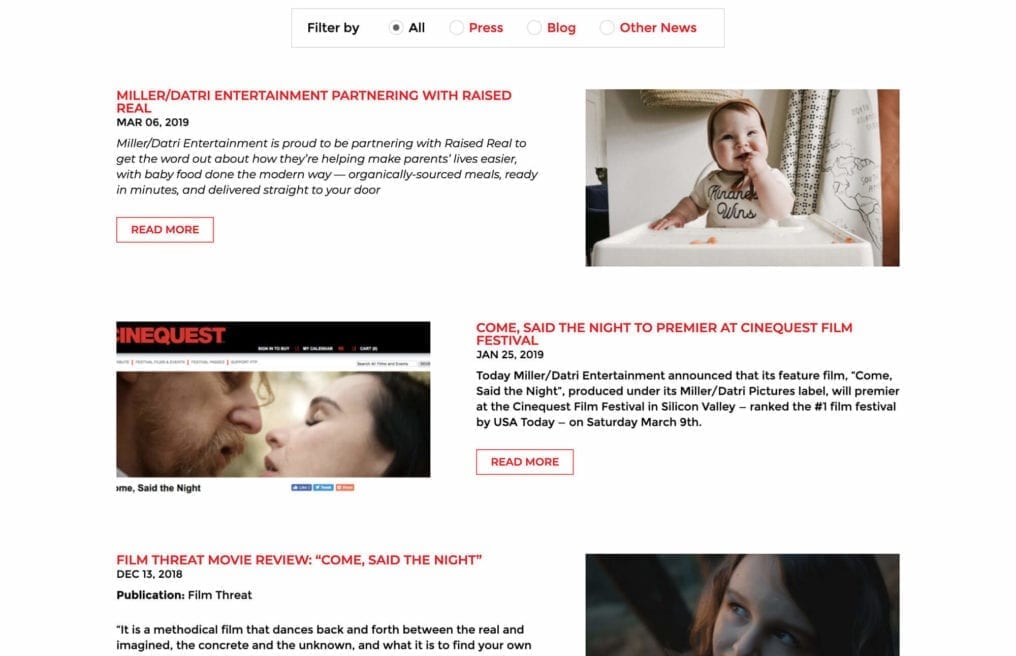Click the Blog filter label text
Screen dimensions: 1016x656
561,28
